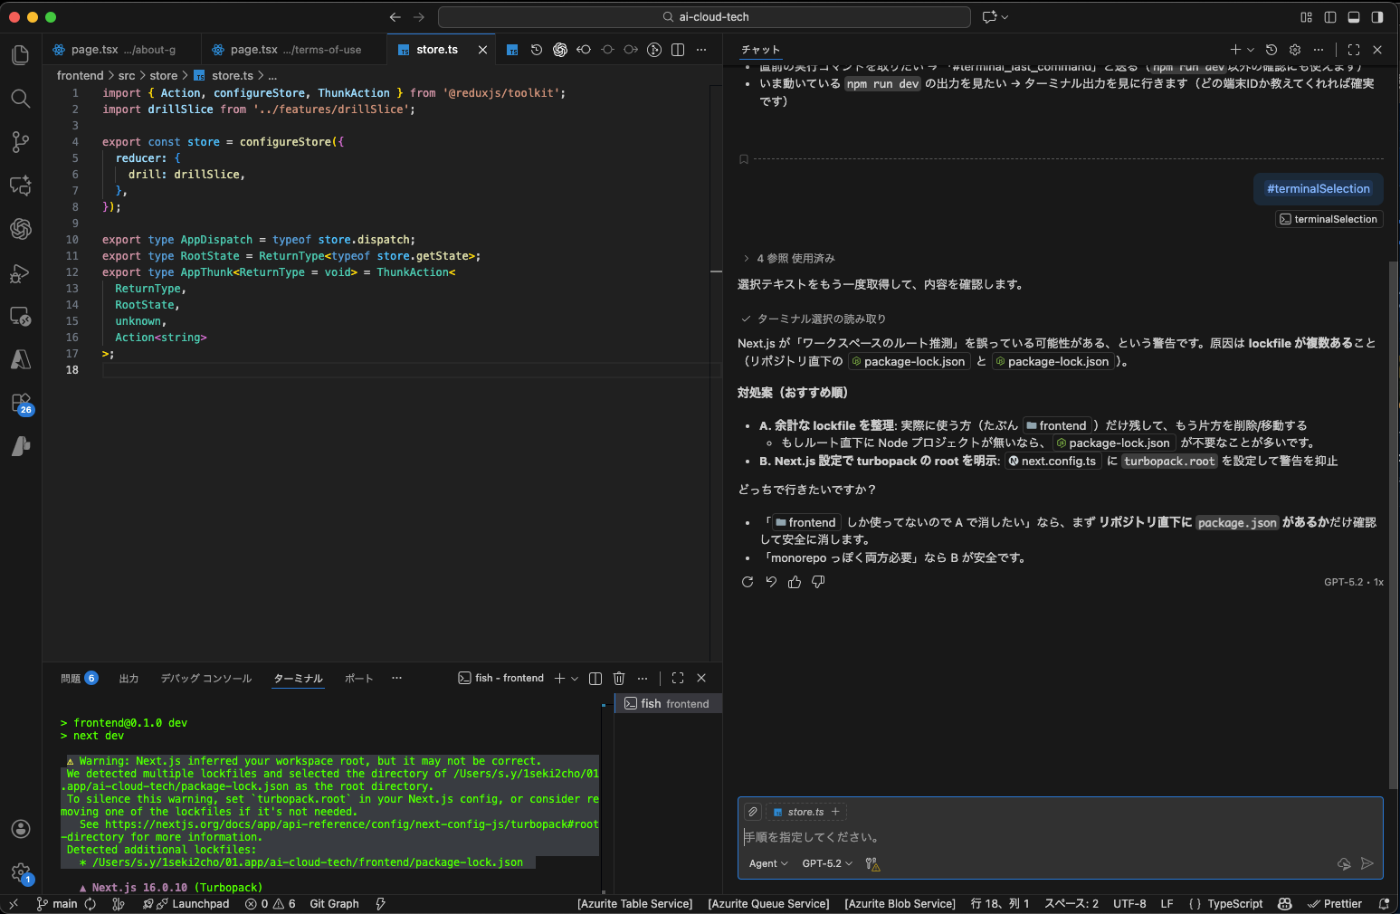Screen dimensions: 1400x914
Task: Open the Search view in activity bar
Action: [x=20, y=98]
